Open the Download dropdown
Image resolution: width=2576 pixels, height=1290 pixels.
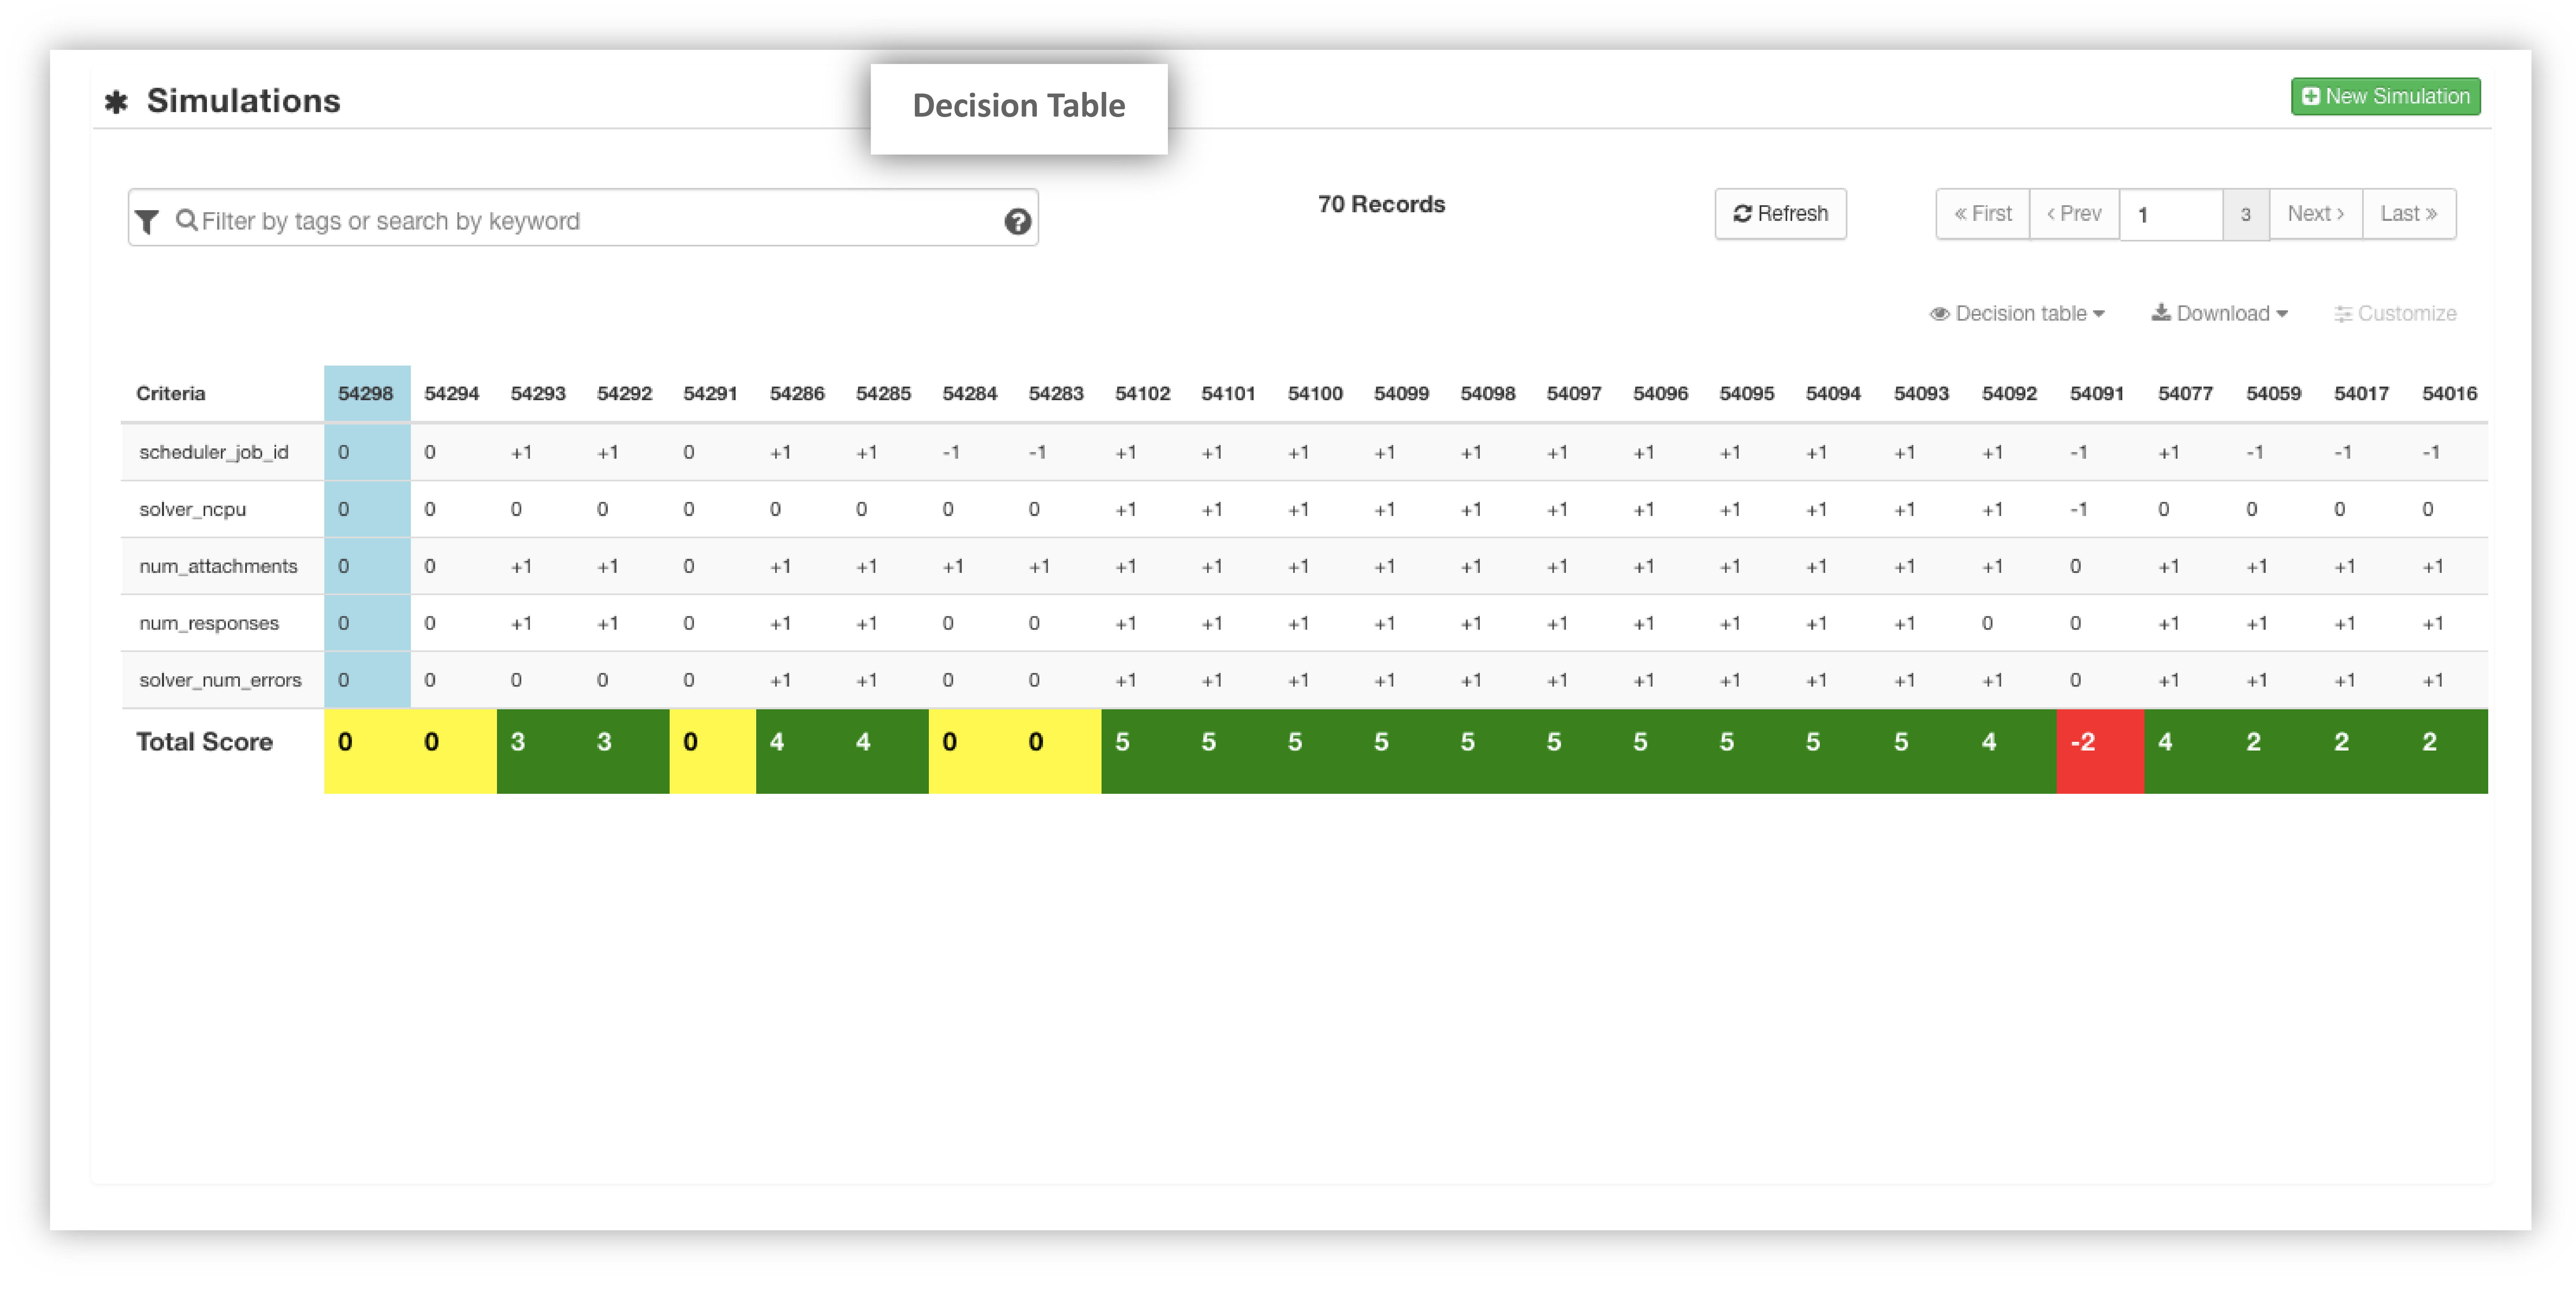click(x=2219, y=314)
